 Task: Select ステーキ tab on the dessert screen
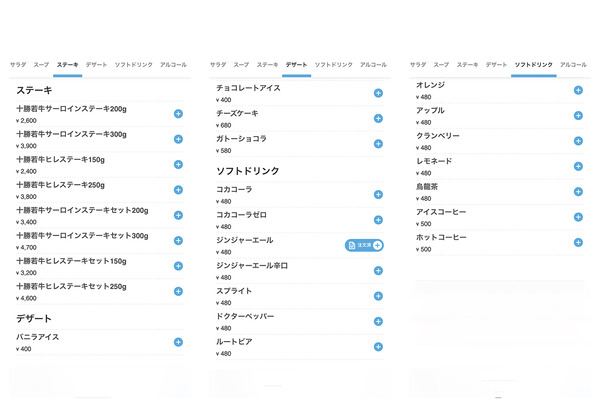(x=267, y=65)
